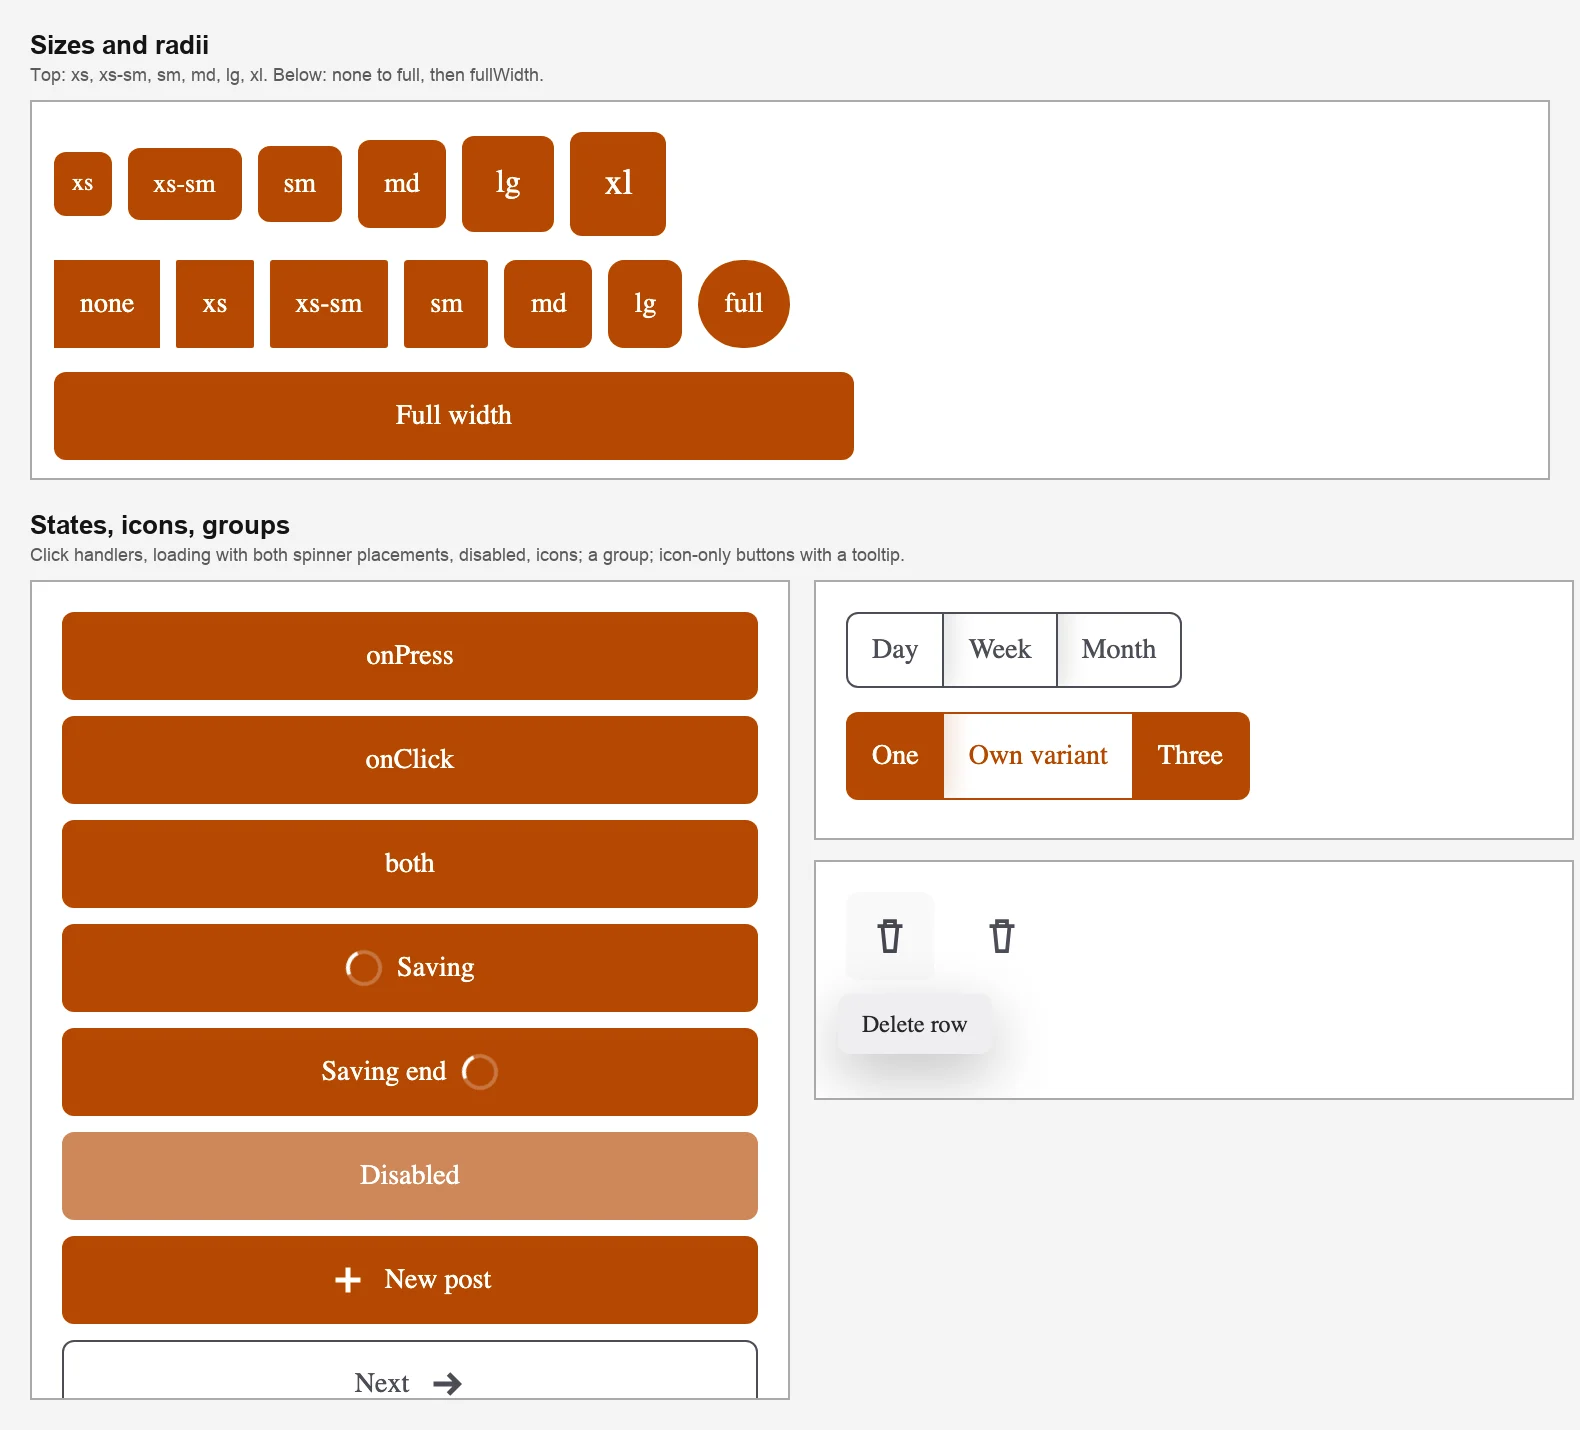Select the Month segment
Image resolution: width=1580 pixels, height=1430 pixels.
pos(1119,650)
